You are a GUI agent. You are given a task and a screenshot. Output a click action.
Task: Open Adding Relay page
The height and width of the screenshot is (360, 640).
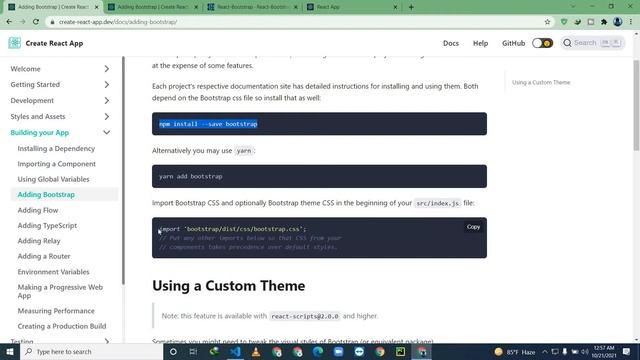tap(39, 241)
